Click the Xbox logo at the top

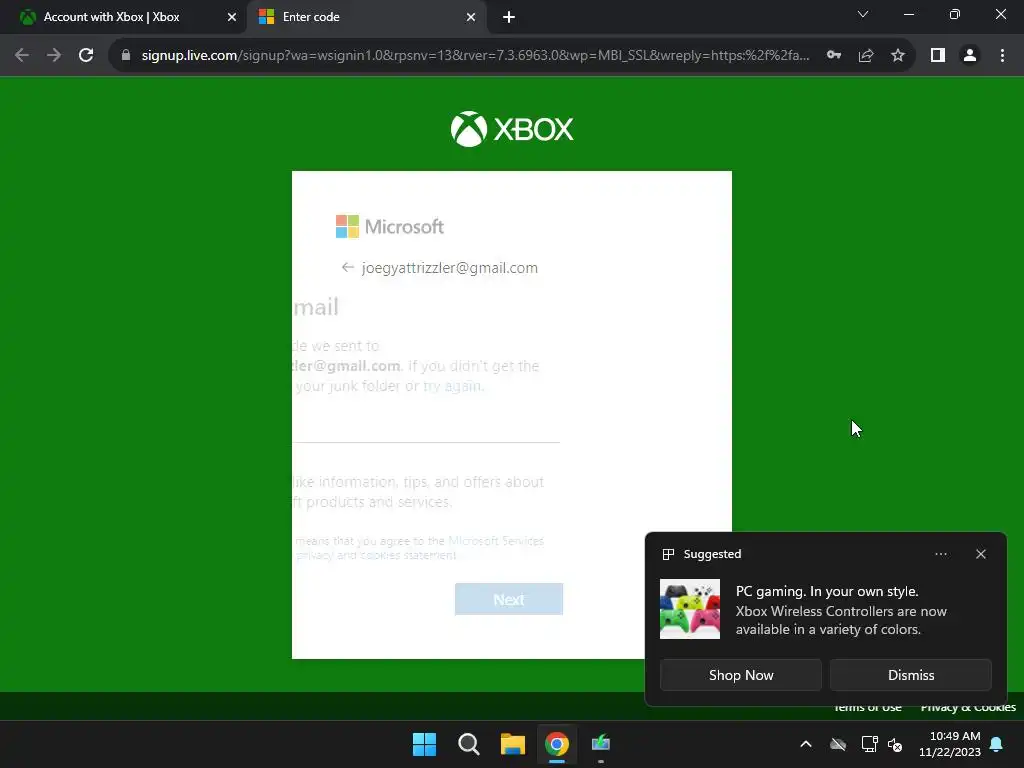pos(512,129)
